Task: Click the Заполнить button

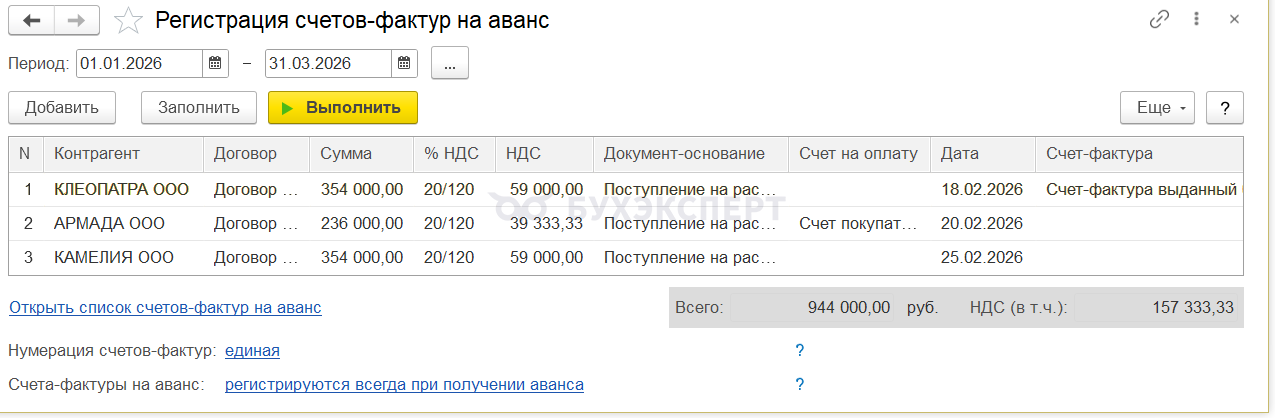Action: click(199, 108)
